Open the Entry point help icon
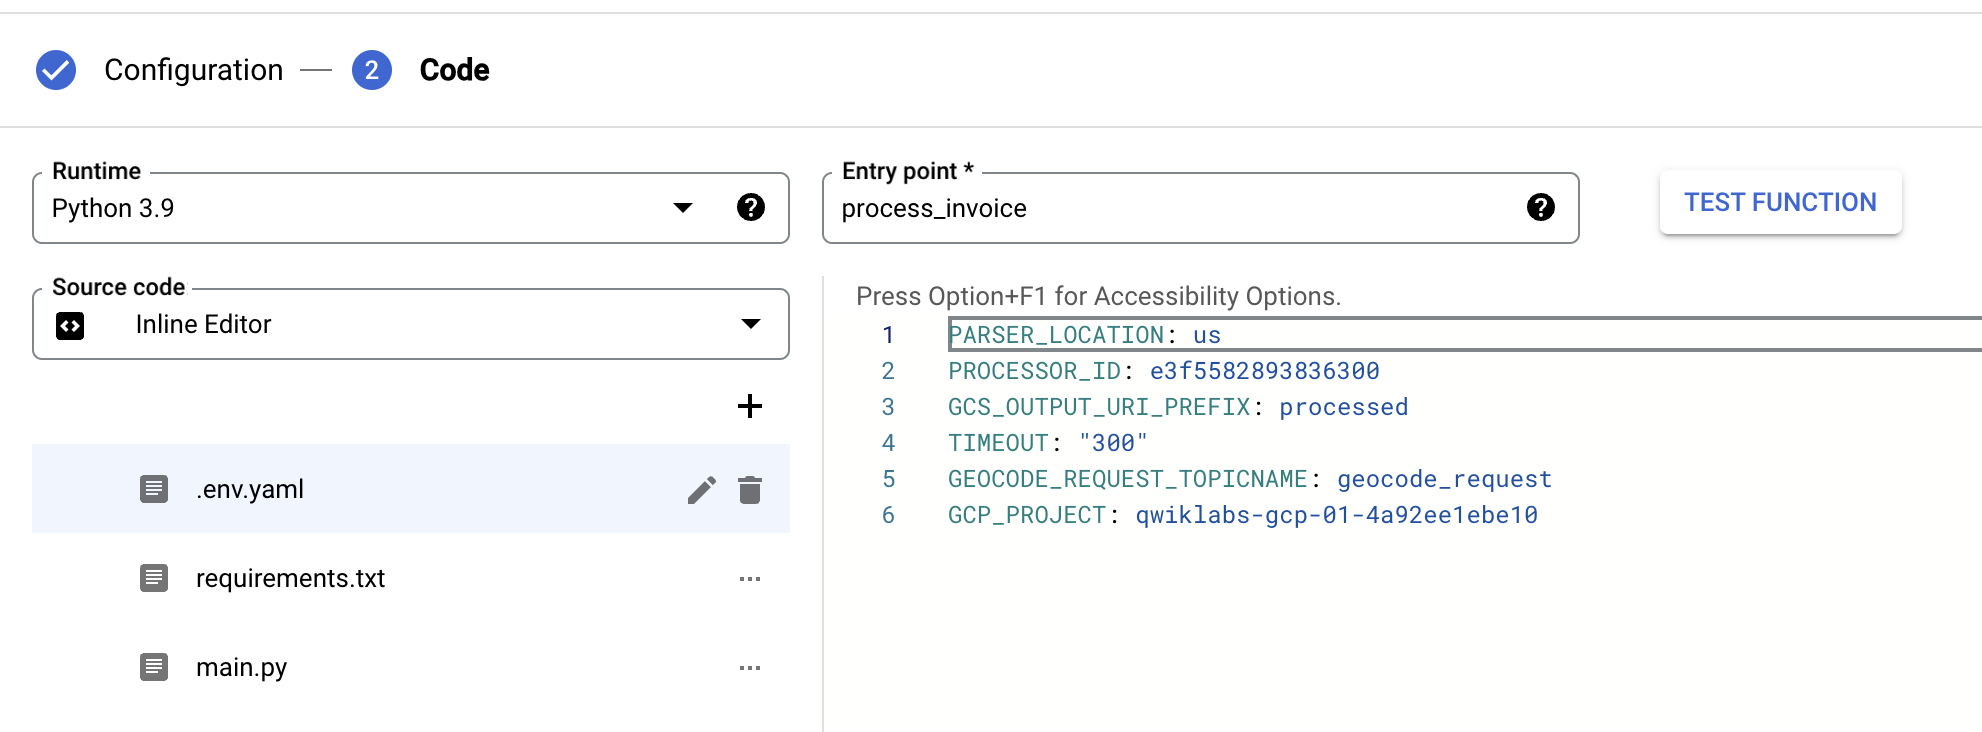The image size is (1982, 732). (1541, 207)
